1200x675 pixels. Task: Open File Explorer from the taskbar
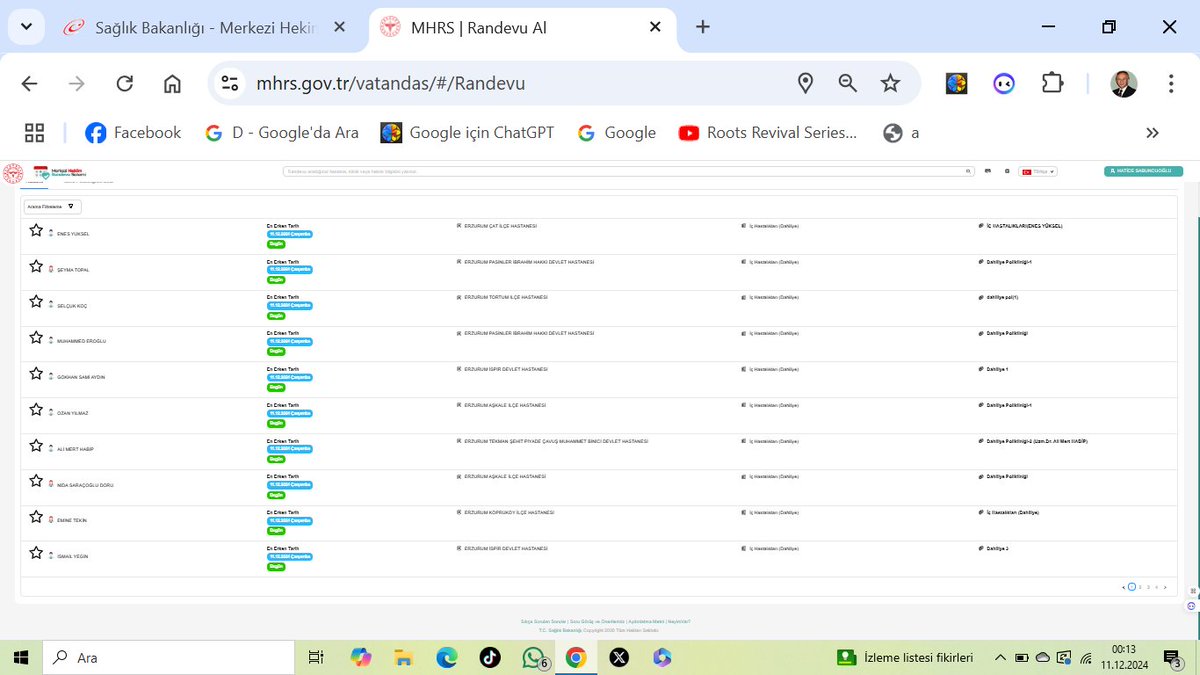tap(404, 657)
